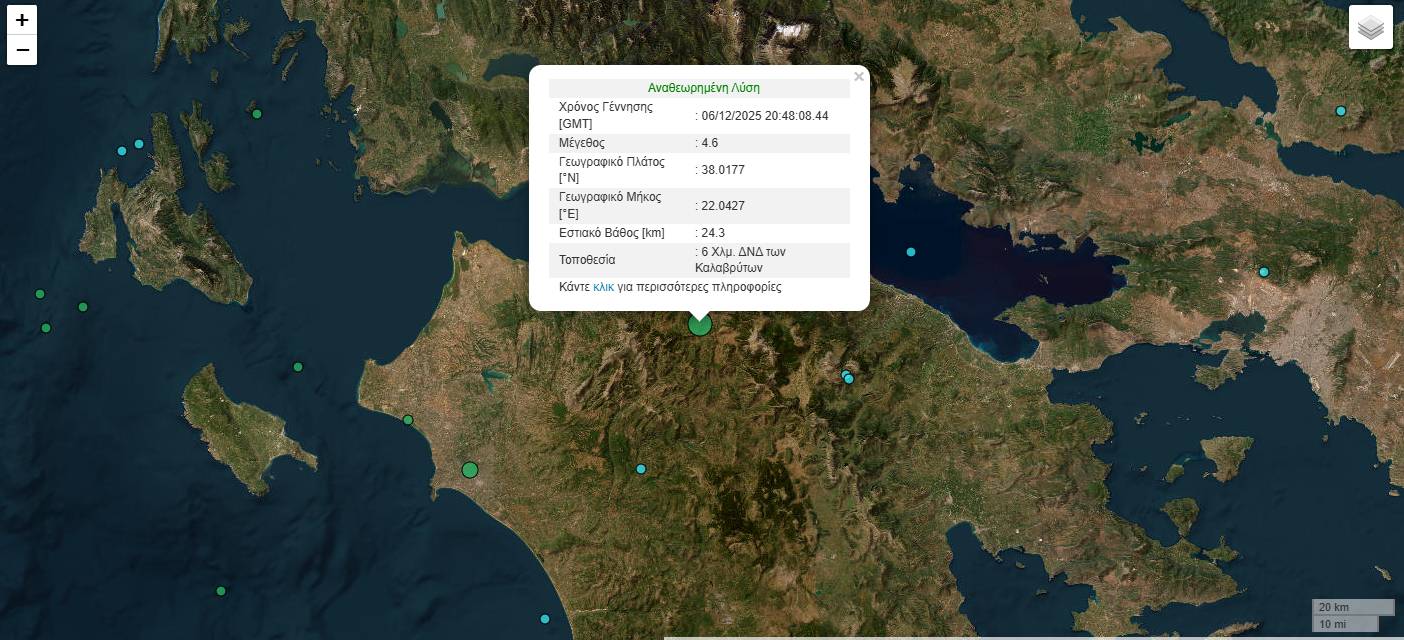Select the small green marker near Zakynthos island
1404x640 pixels.
pos(298,367)
